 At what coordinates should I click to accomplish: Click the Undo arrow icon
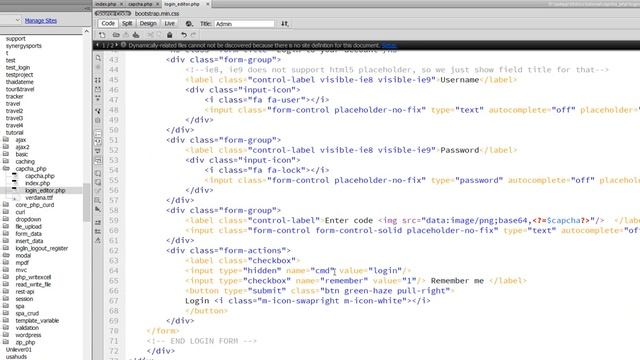point(184,35)
